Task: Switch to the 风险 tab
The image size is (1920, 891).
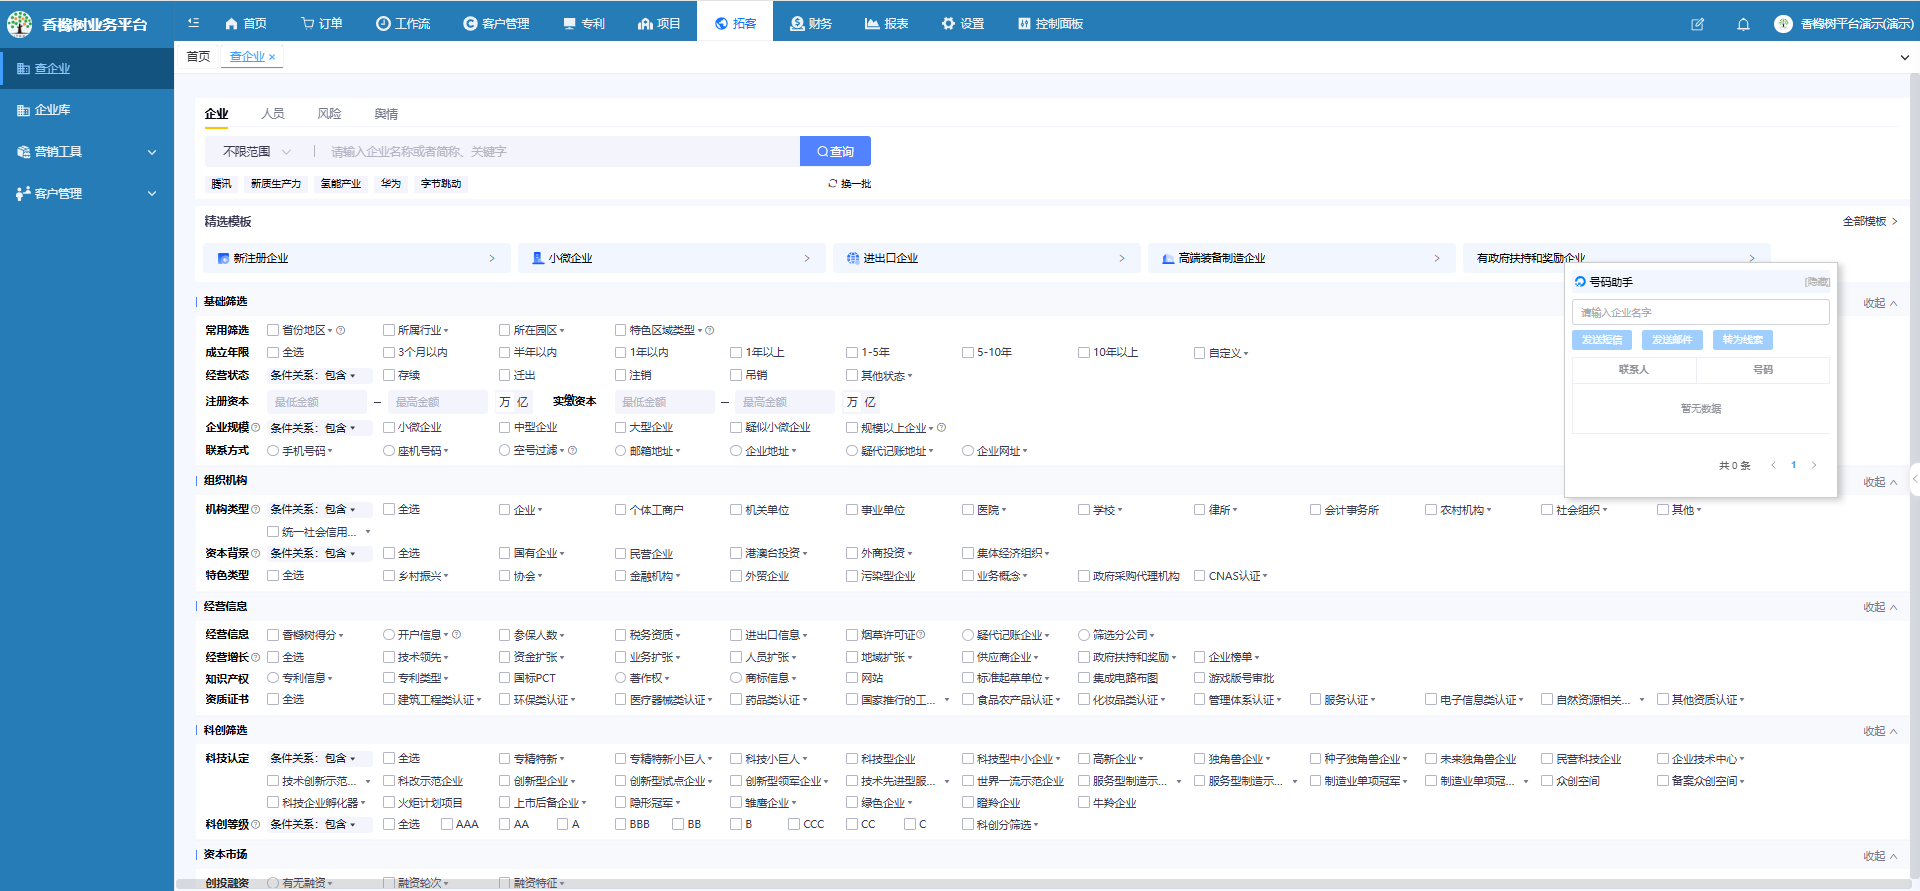Action: pos(329,114)
